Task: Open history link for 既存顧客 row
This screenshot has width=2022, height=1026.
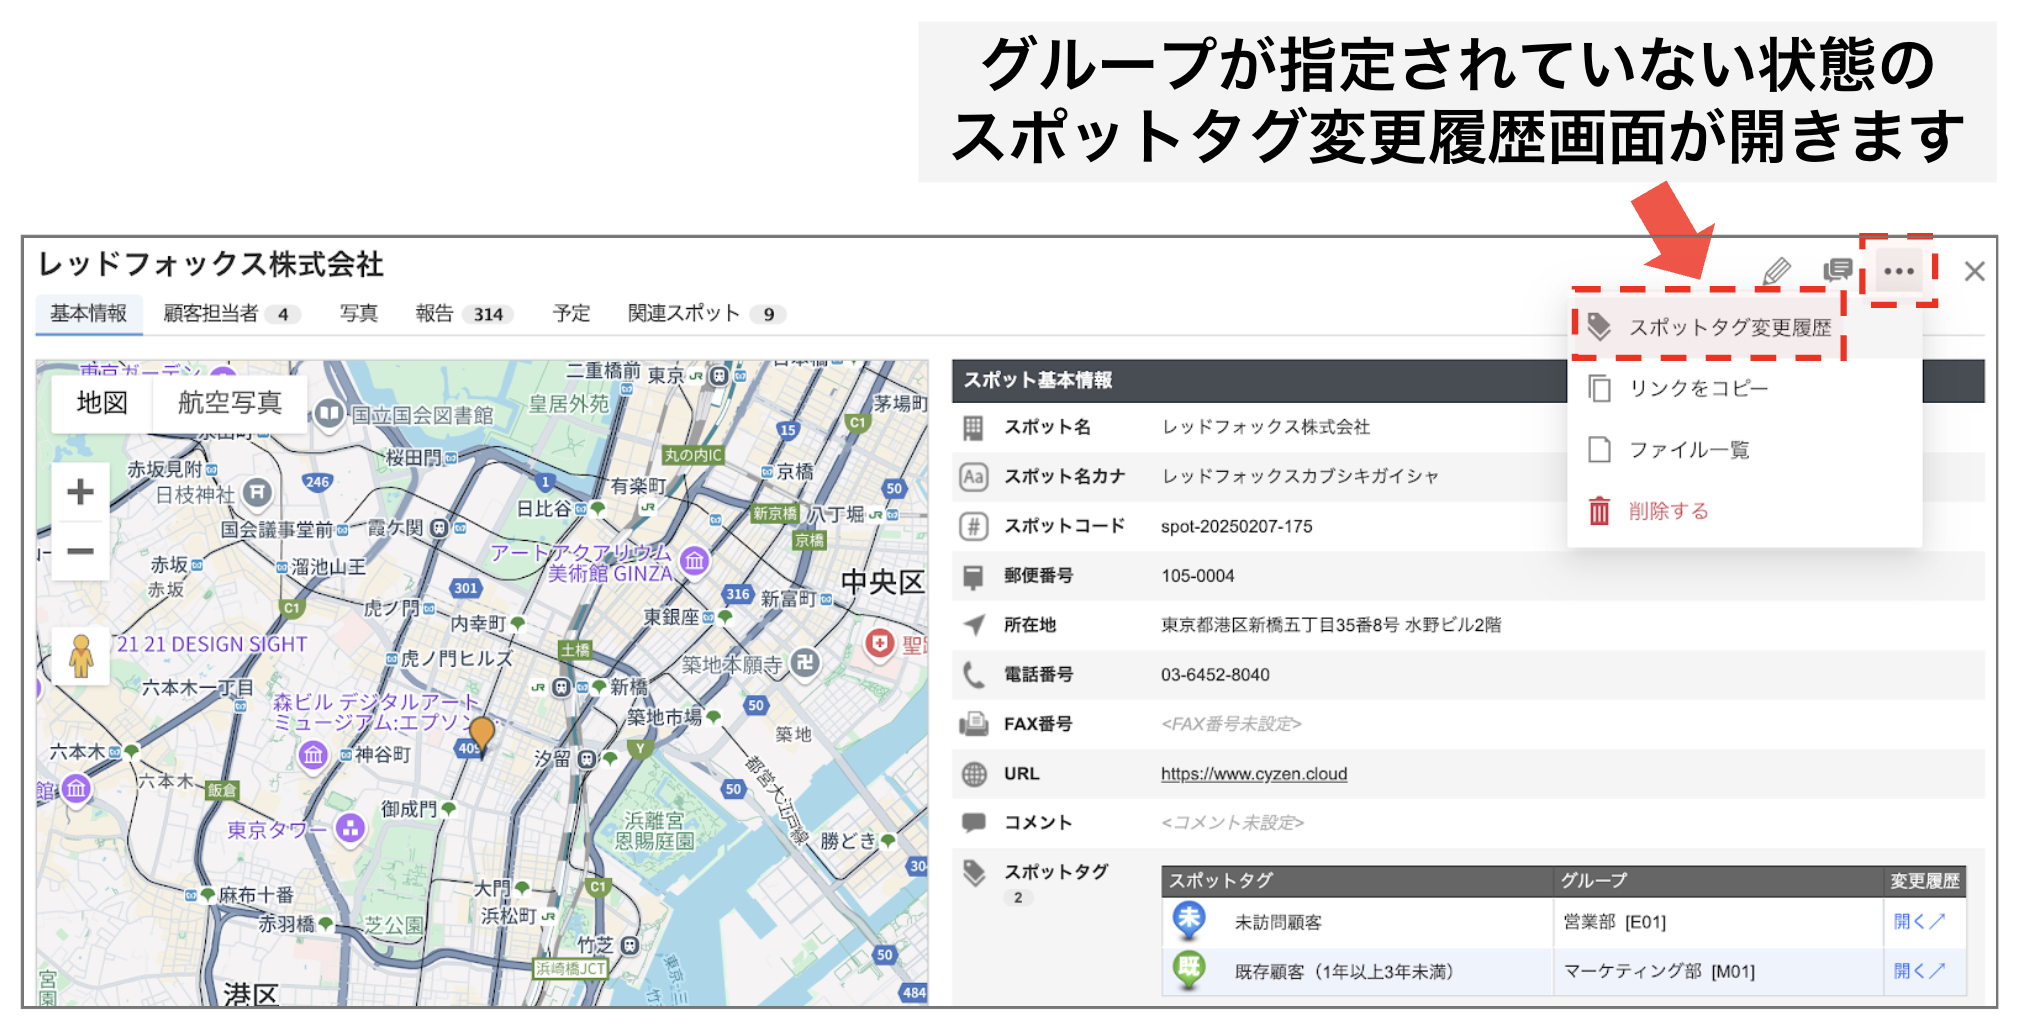Action: (x=1920, y=971)
